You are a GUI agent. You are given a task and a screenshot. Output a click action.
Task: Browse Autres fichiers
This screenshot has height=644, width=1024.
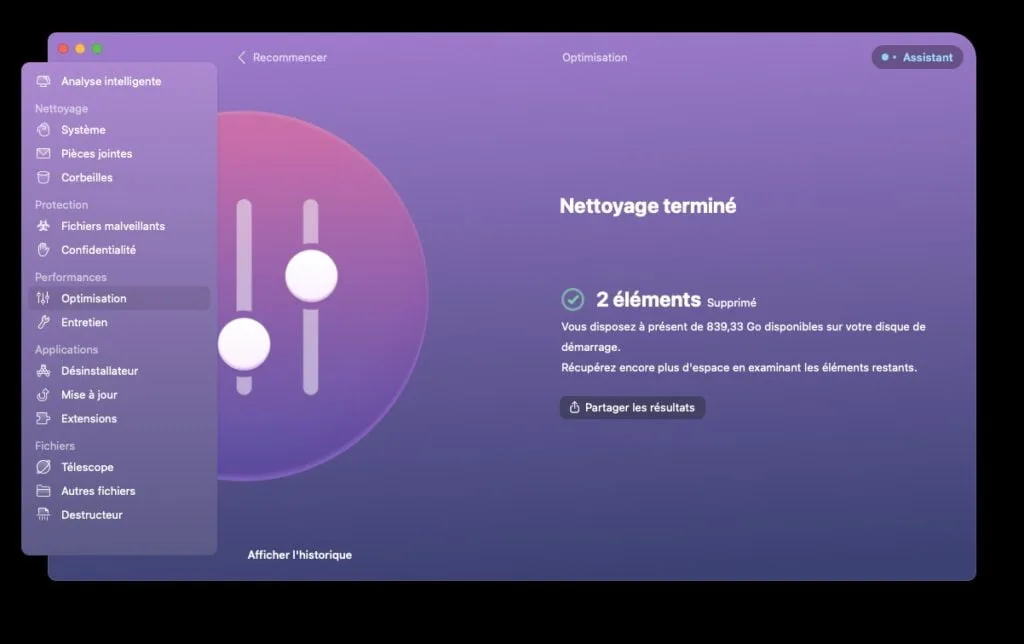click(96, 491)
